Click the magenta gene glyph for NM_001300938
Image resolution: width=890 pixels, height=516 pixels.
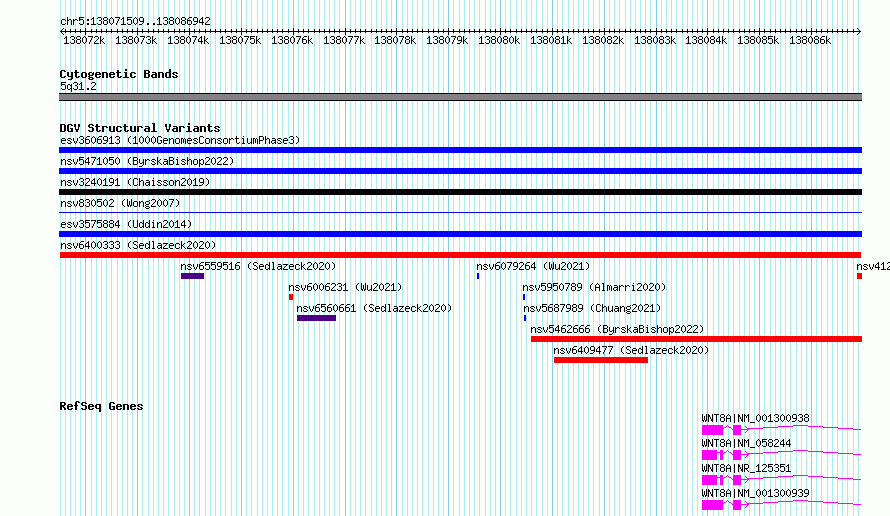782,430
